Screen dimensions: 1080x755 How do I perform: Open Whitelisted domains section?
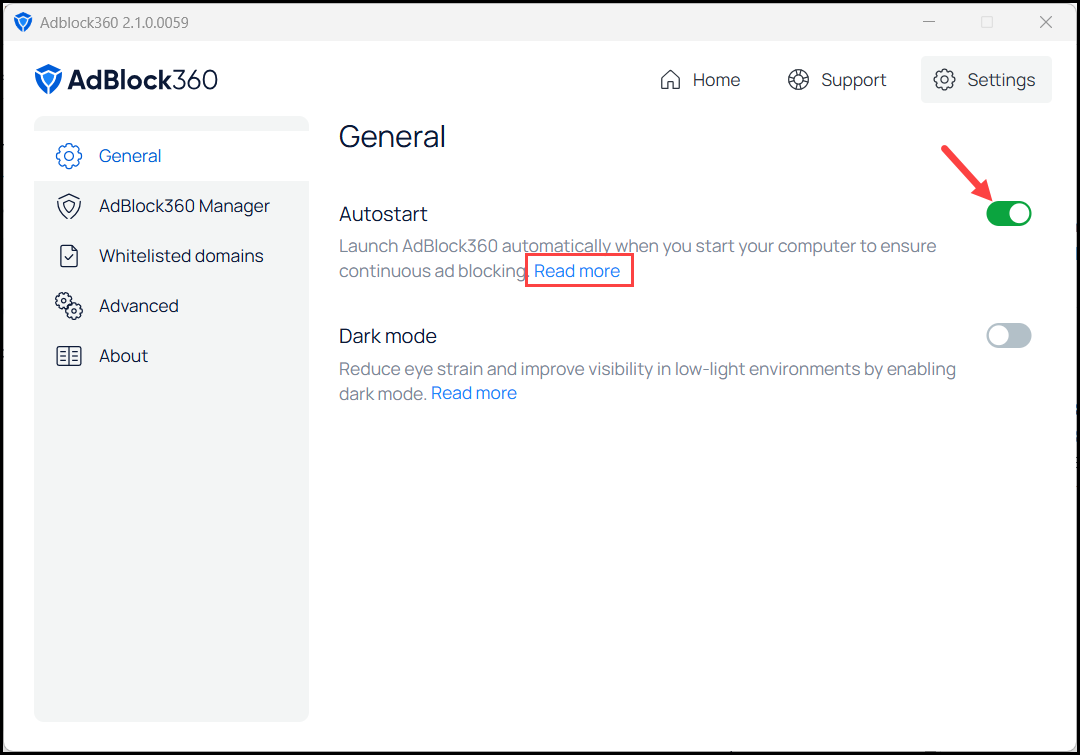point(172,256)
